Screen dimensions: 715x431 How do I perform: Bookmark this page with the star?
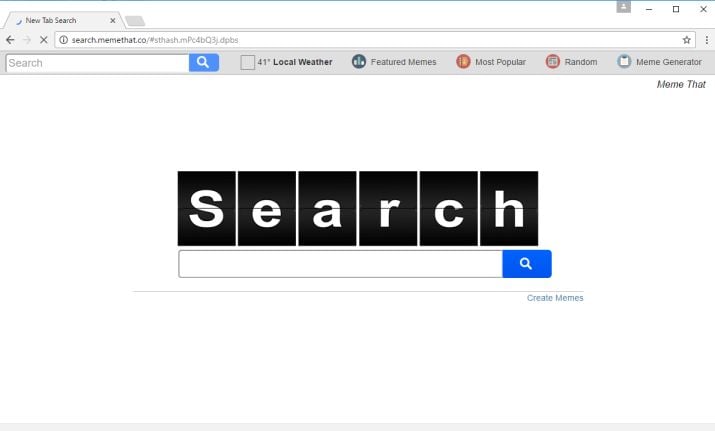pyautogui.click(x=687, y=40)
